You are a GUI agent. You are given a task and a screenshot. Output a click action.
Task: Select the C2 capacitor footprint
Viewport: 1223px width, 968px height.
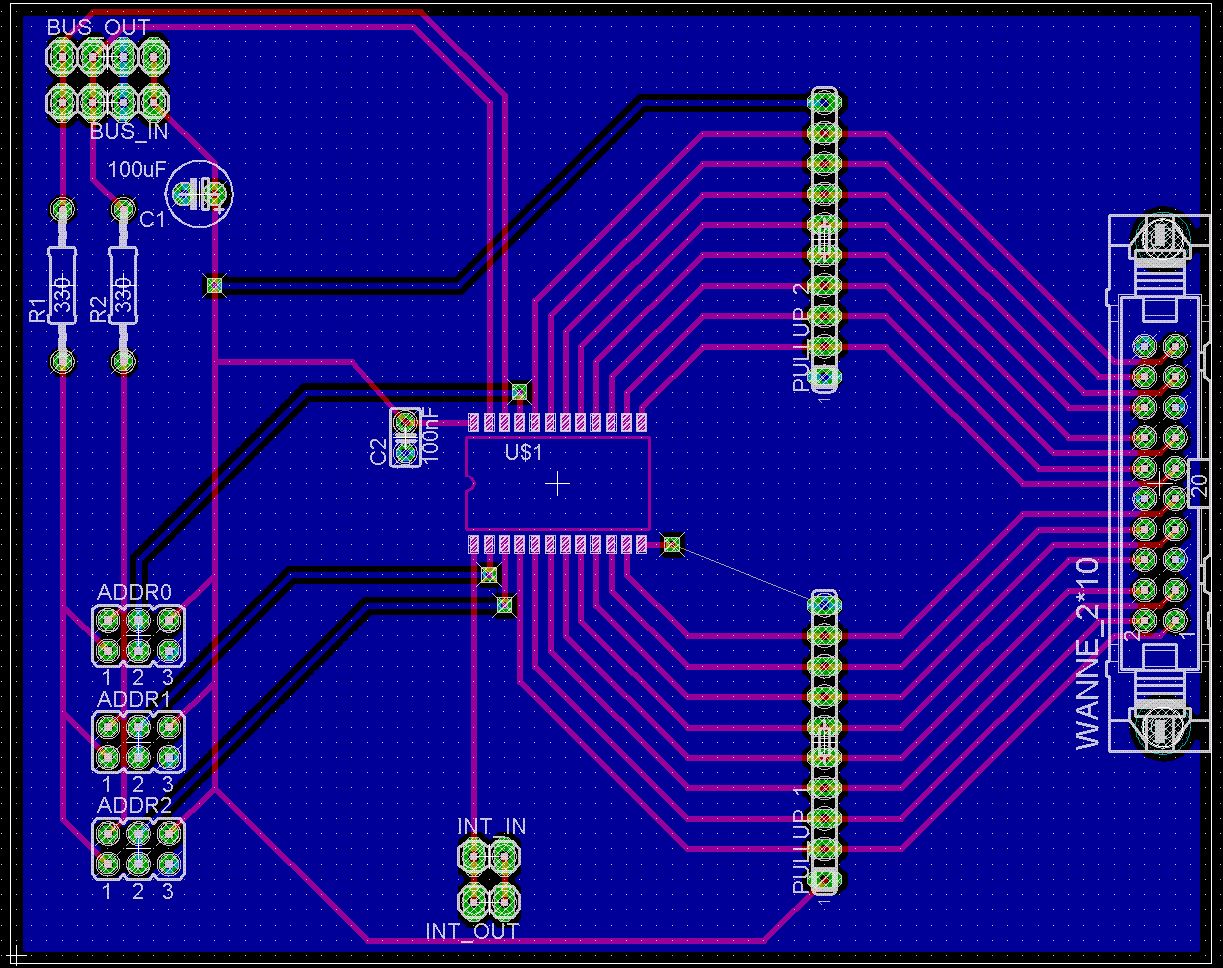tap(405, 437)
